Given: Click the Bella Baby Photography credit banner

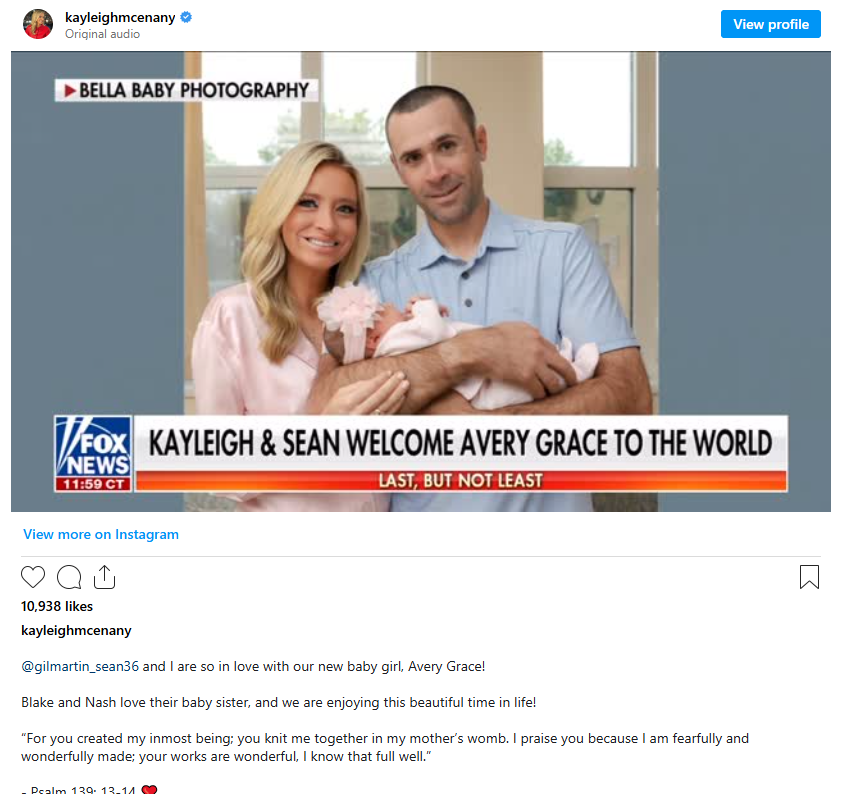Looking at the screenshot, I should pyautogui.click(x=186, y=90).
